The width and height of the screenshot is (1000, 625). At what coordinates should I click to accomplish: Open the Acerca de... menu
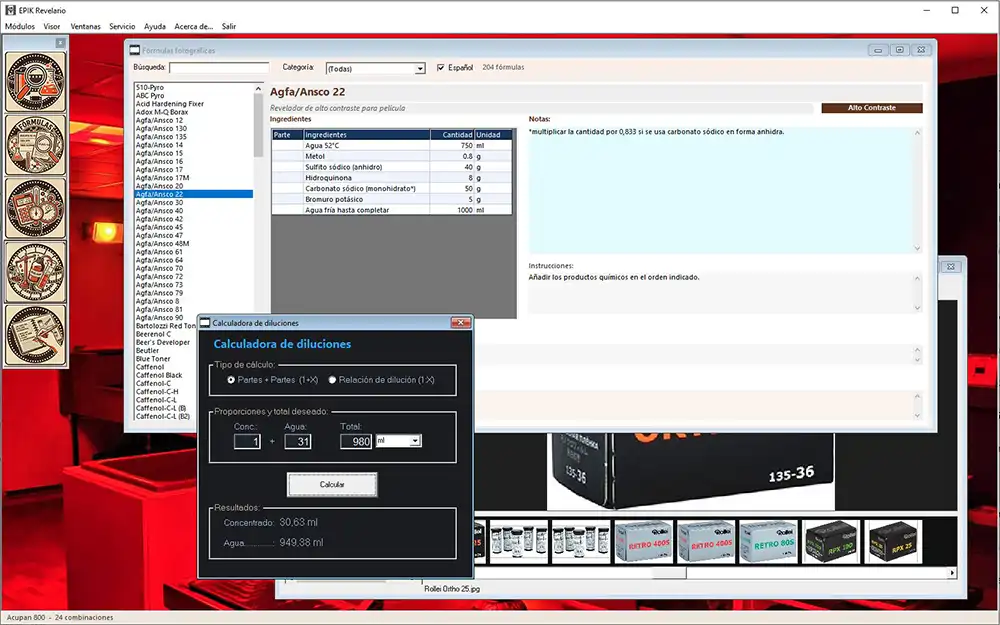194,26
